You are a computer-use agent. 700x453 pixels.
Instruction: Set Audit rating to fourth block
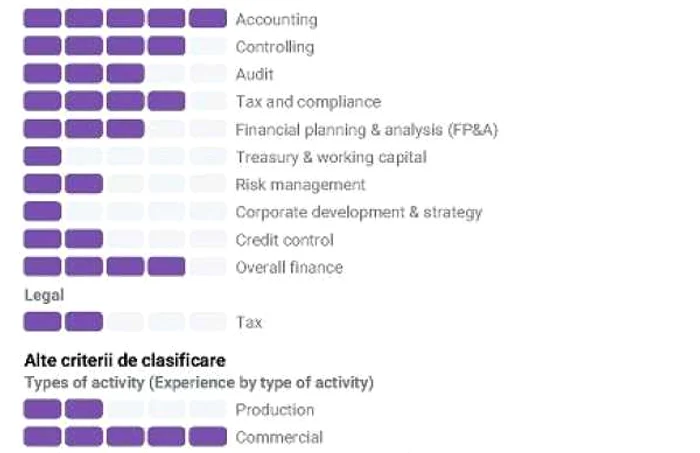[167, 74]
